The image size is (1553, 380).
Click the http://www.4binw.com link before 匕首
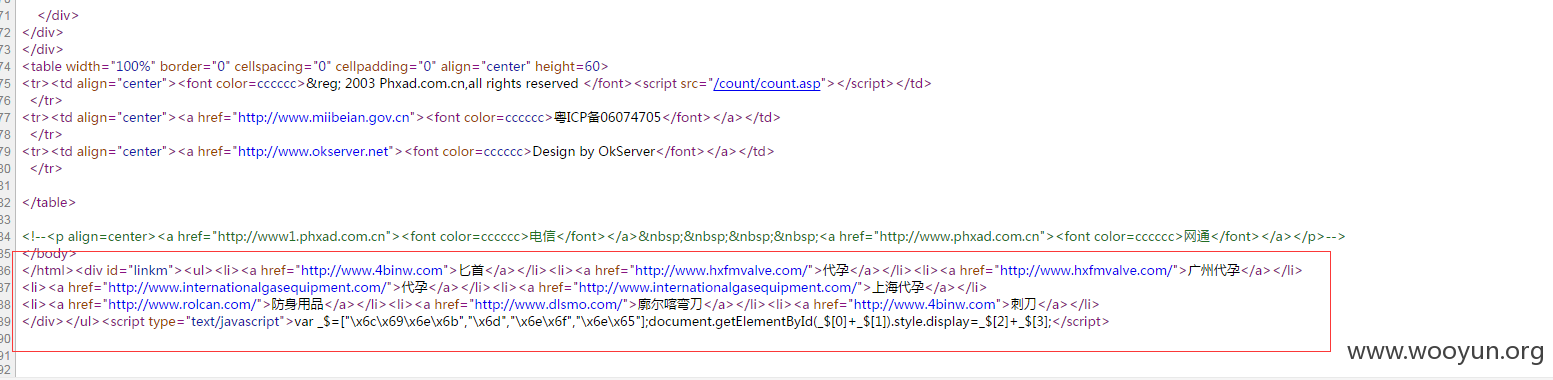click(372, 270)
